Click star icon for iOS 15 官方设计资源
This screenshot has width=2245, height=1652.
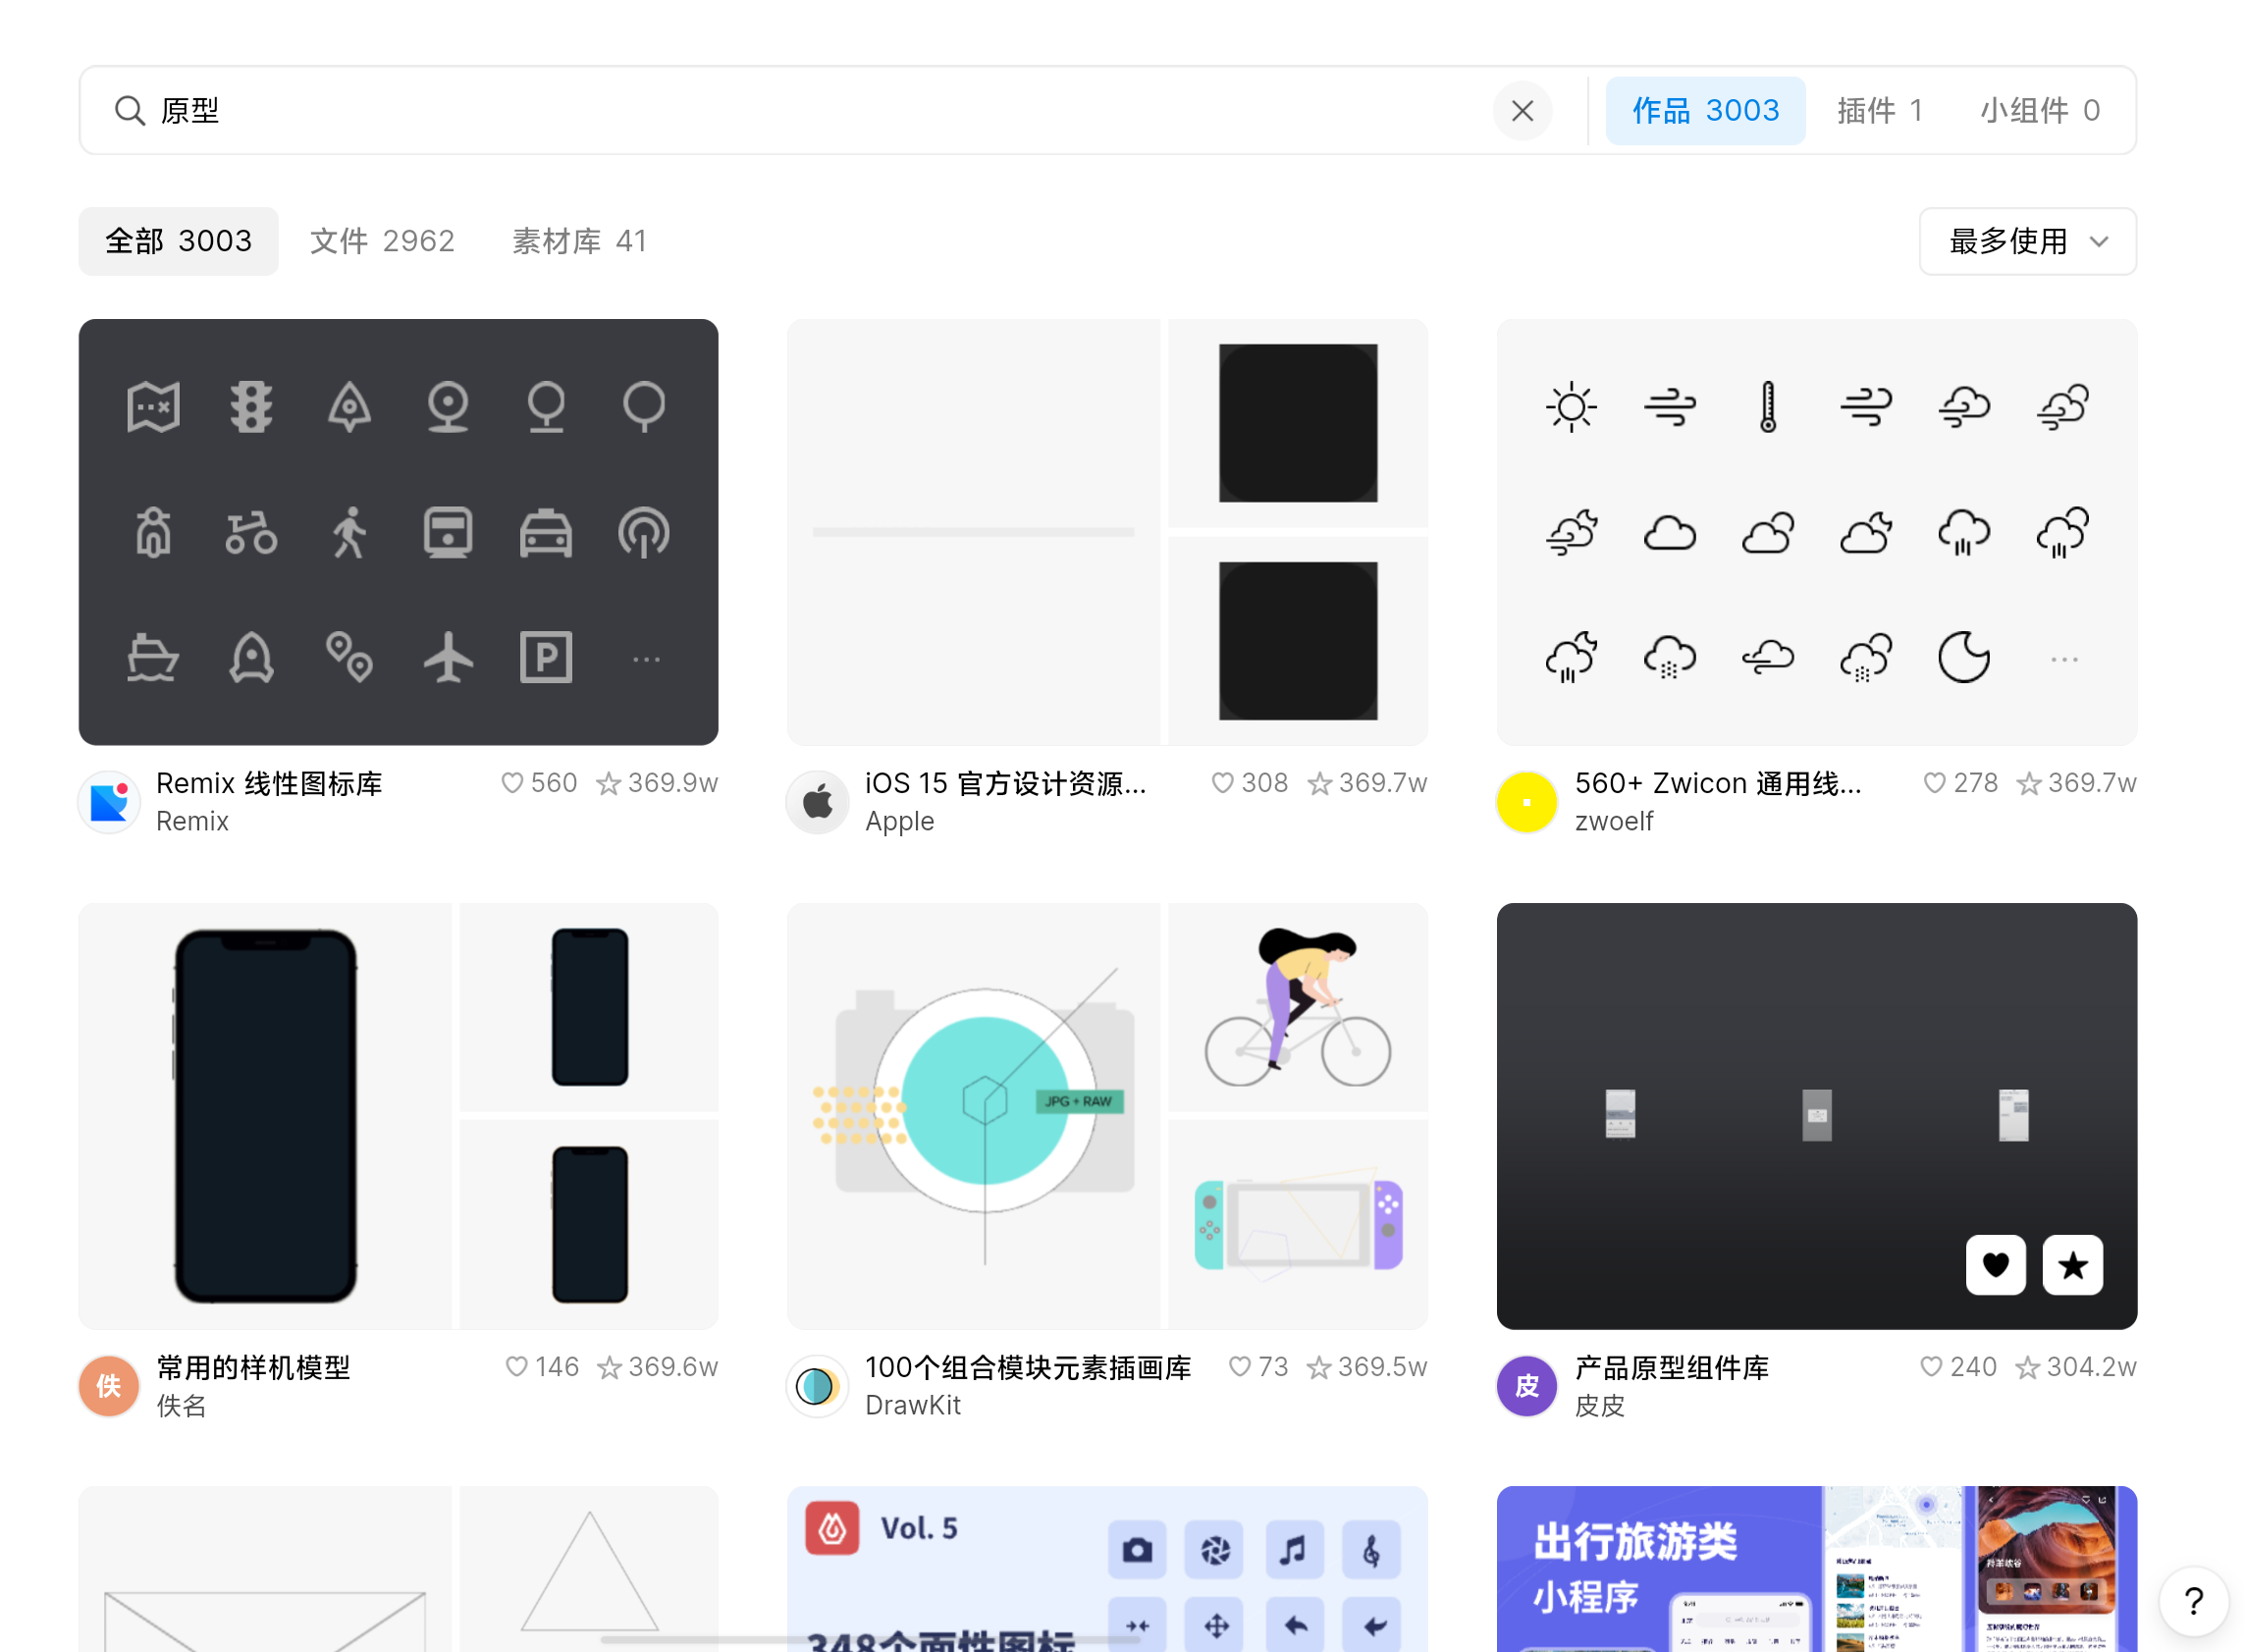[x=1319, y=783]
